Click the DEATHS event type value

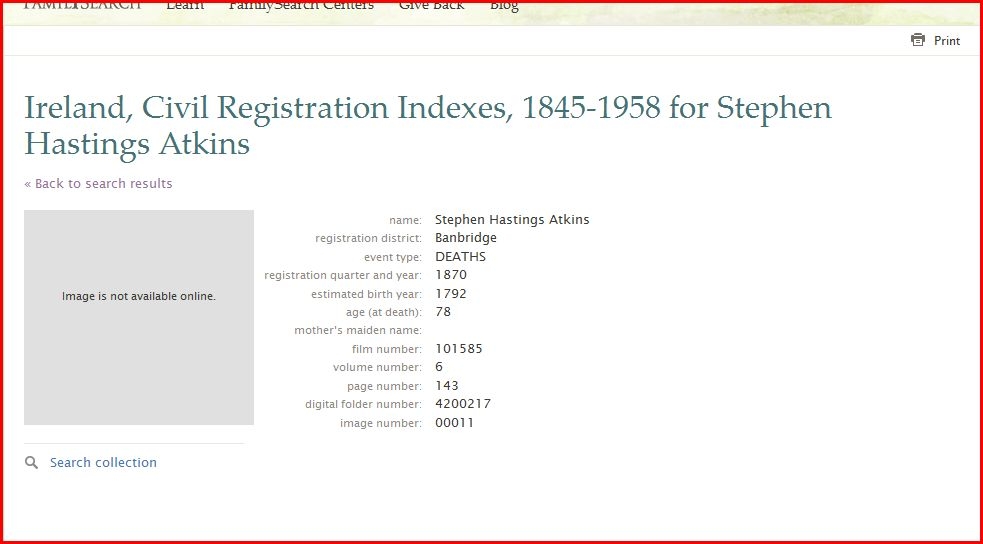[x=460, y=257]
